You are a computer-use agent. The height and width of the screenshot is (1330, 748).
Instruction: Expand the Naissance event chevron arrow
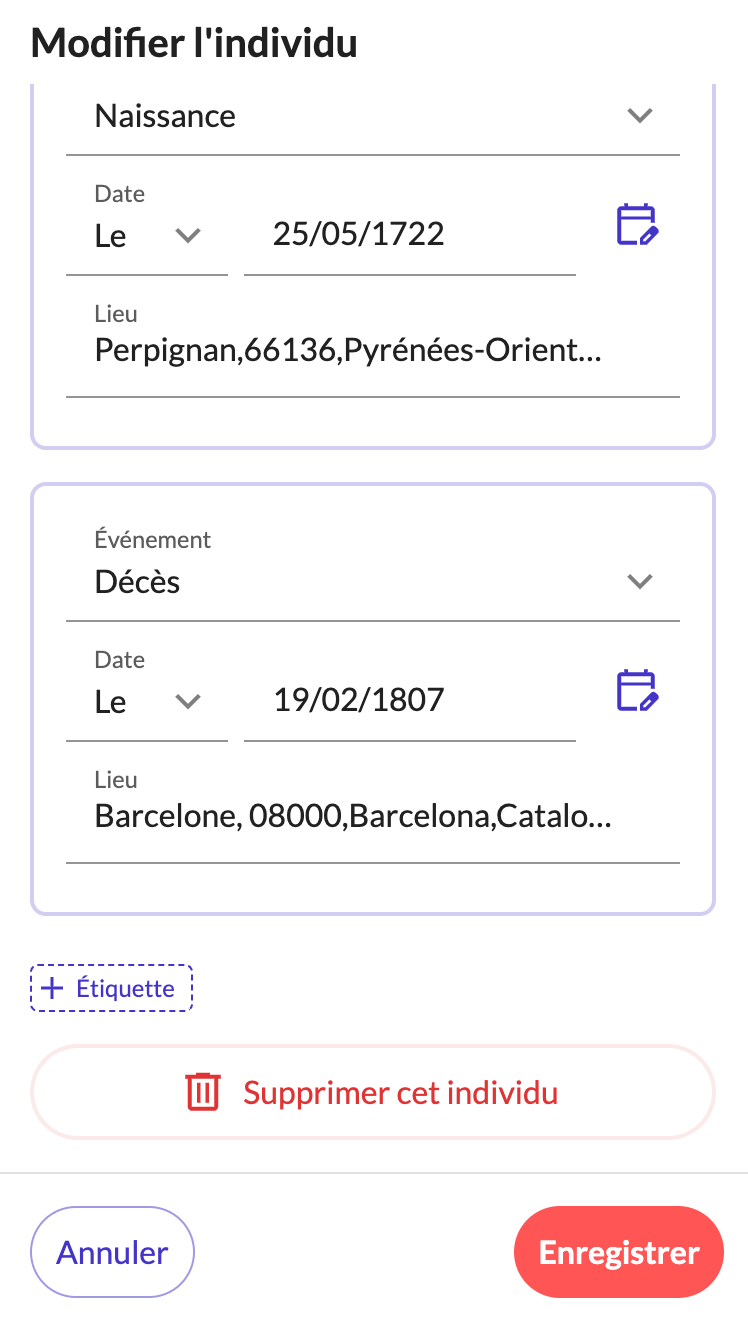tap(639, 116)
